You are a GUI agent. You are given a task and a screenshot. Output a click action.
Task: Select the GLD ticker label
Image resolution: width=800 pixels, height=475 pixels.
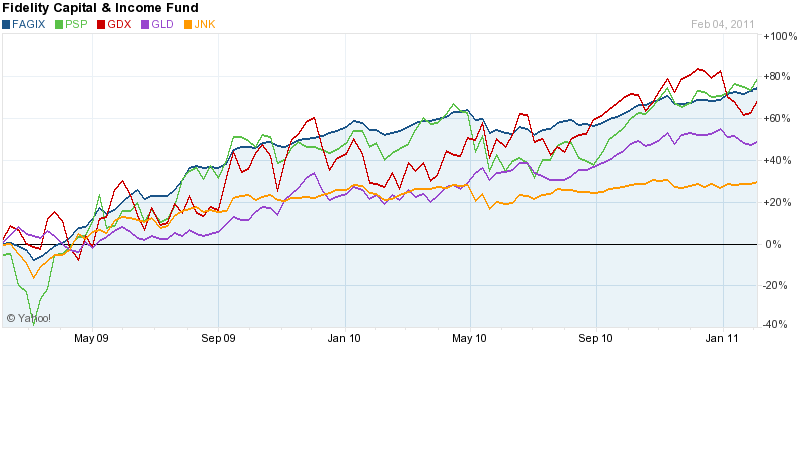[163, 24]
